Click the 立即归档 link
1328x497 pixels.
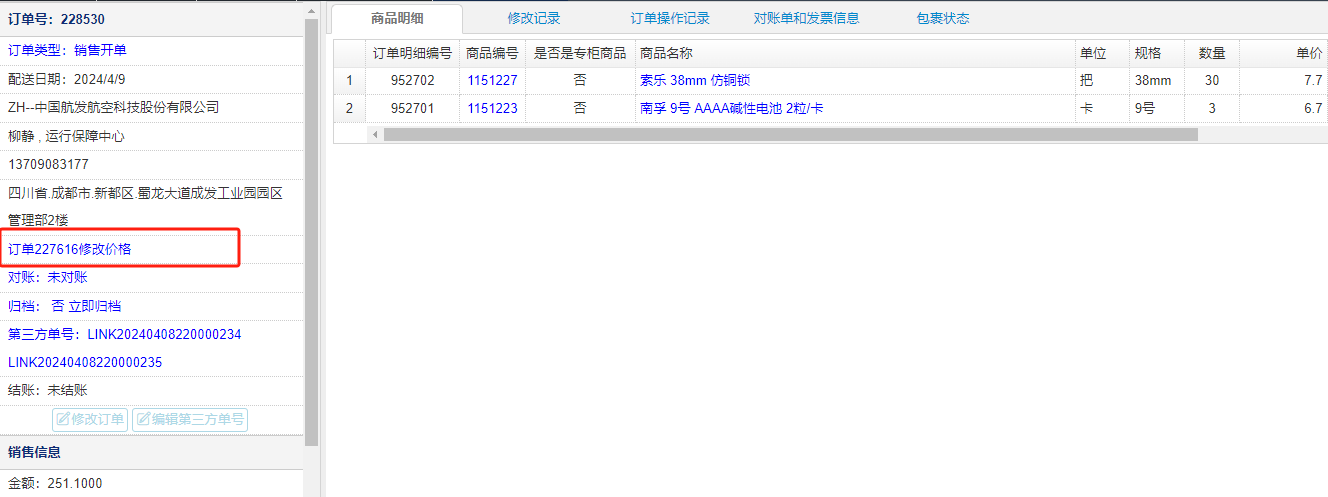94,306
